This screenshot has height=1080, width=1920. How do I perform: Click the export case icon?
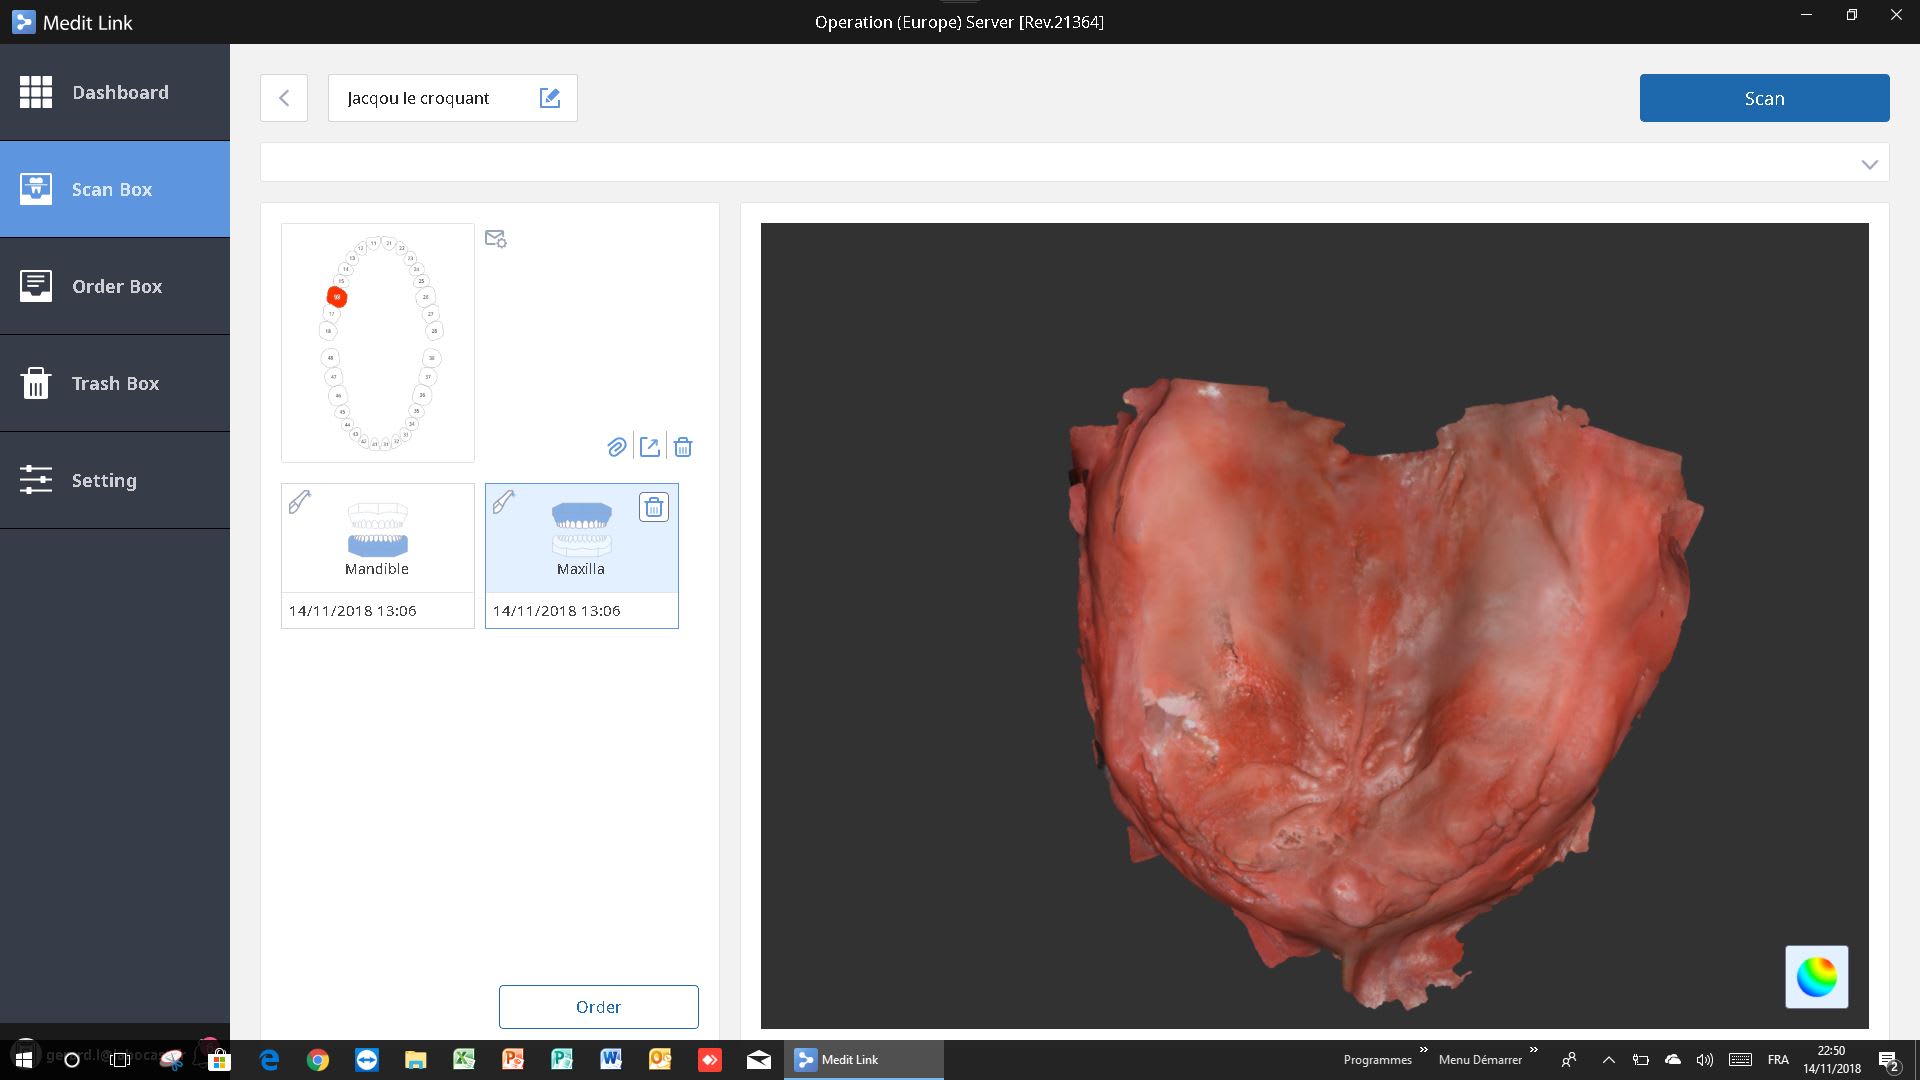650,447
